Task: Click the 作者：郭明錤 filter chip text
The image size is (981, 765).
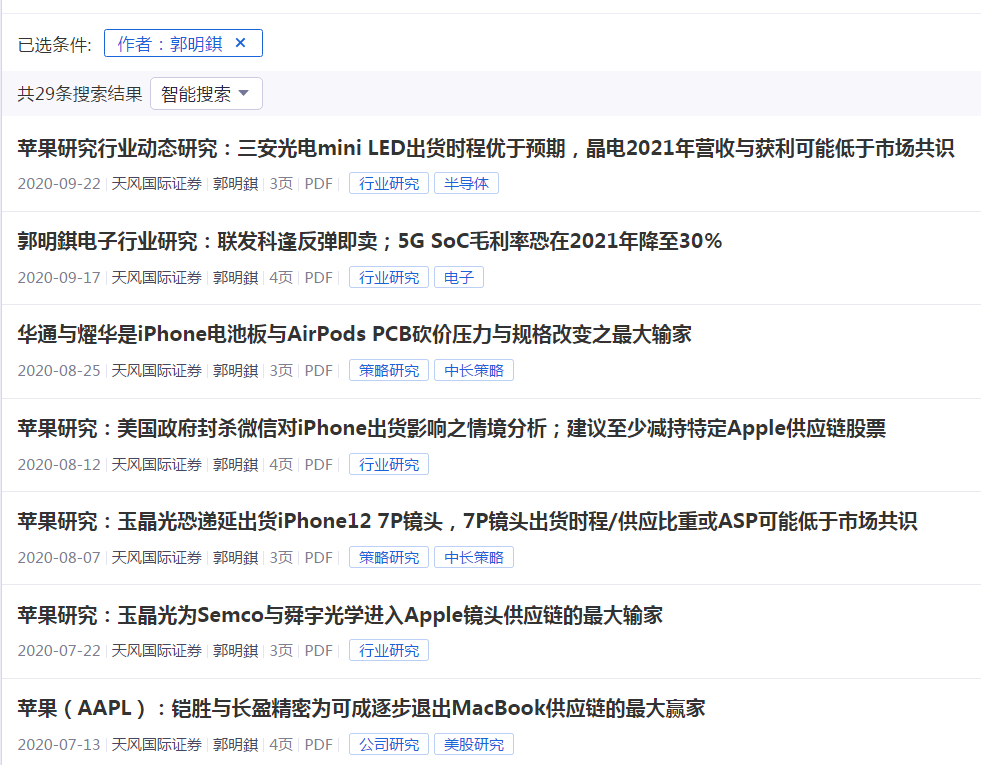Action: pos(170,44)
